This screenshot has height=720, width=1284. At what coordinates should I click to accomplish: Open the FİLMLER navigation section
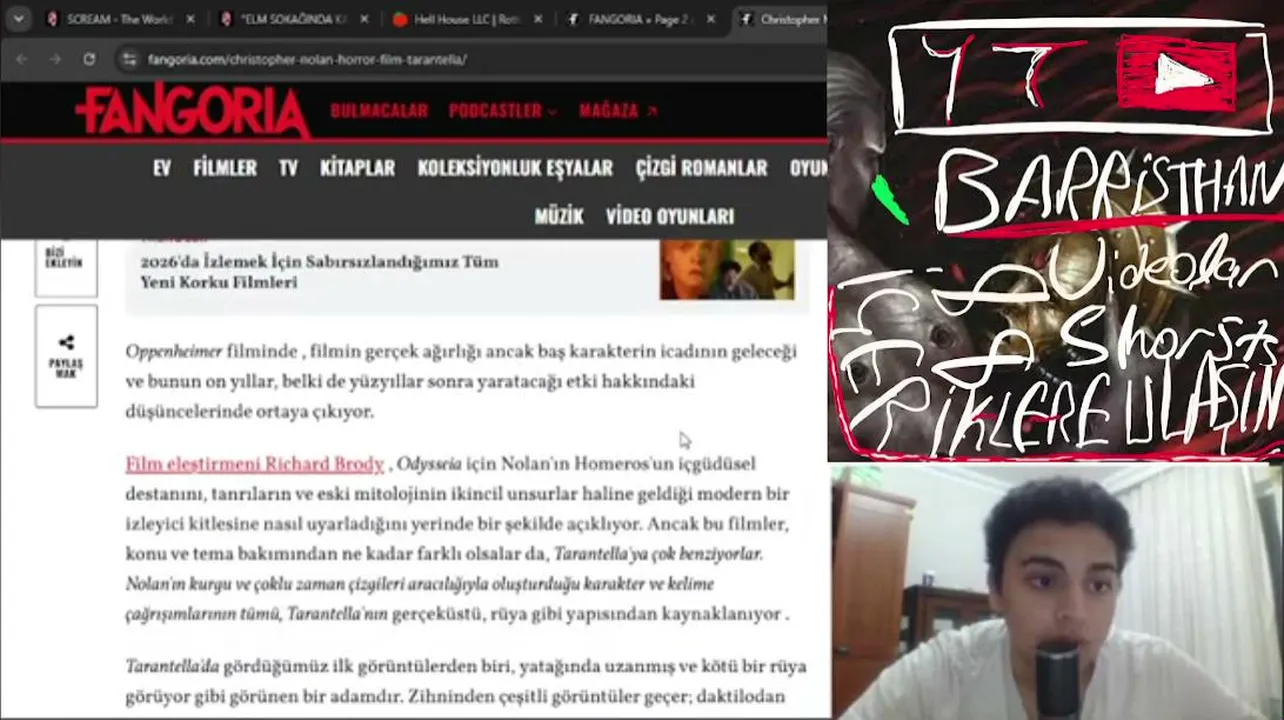(x=225, y=168)
